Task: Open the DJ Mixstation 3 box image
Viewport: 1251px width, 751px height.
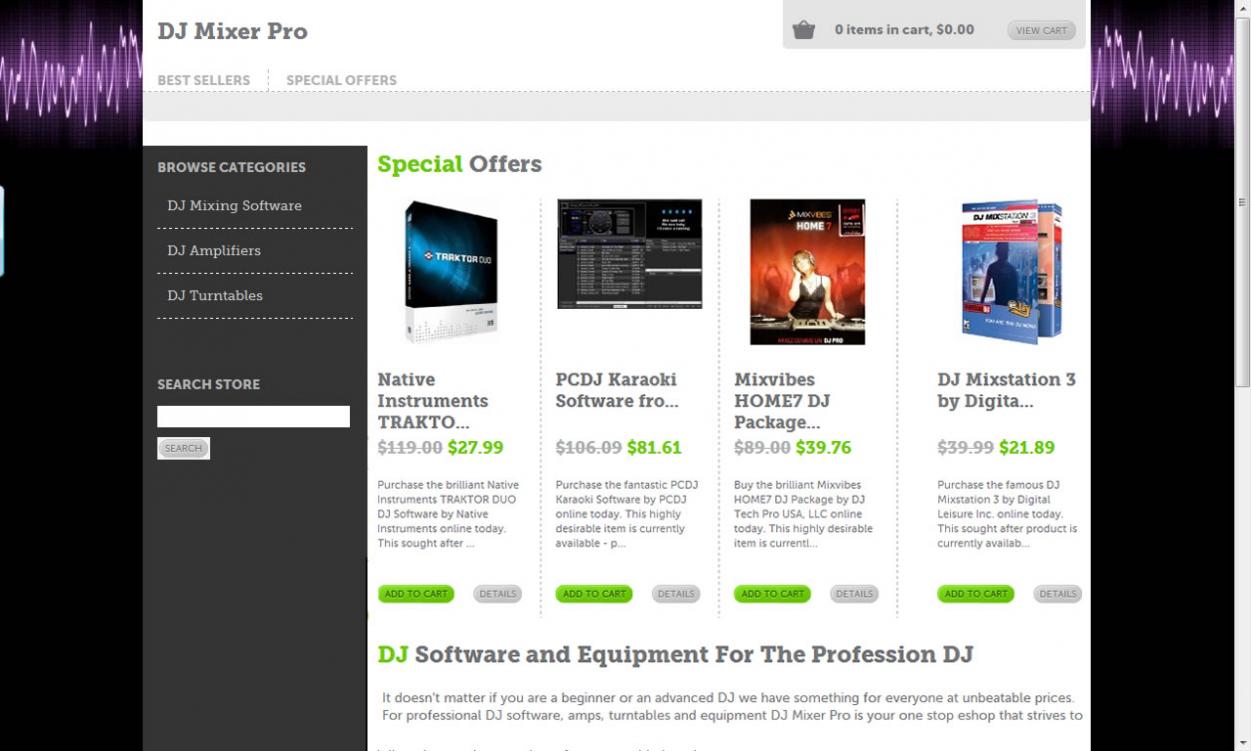Action: coord(1011,272)
